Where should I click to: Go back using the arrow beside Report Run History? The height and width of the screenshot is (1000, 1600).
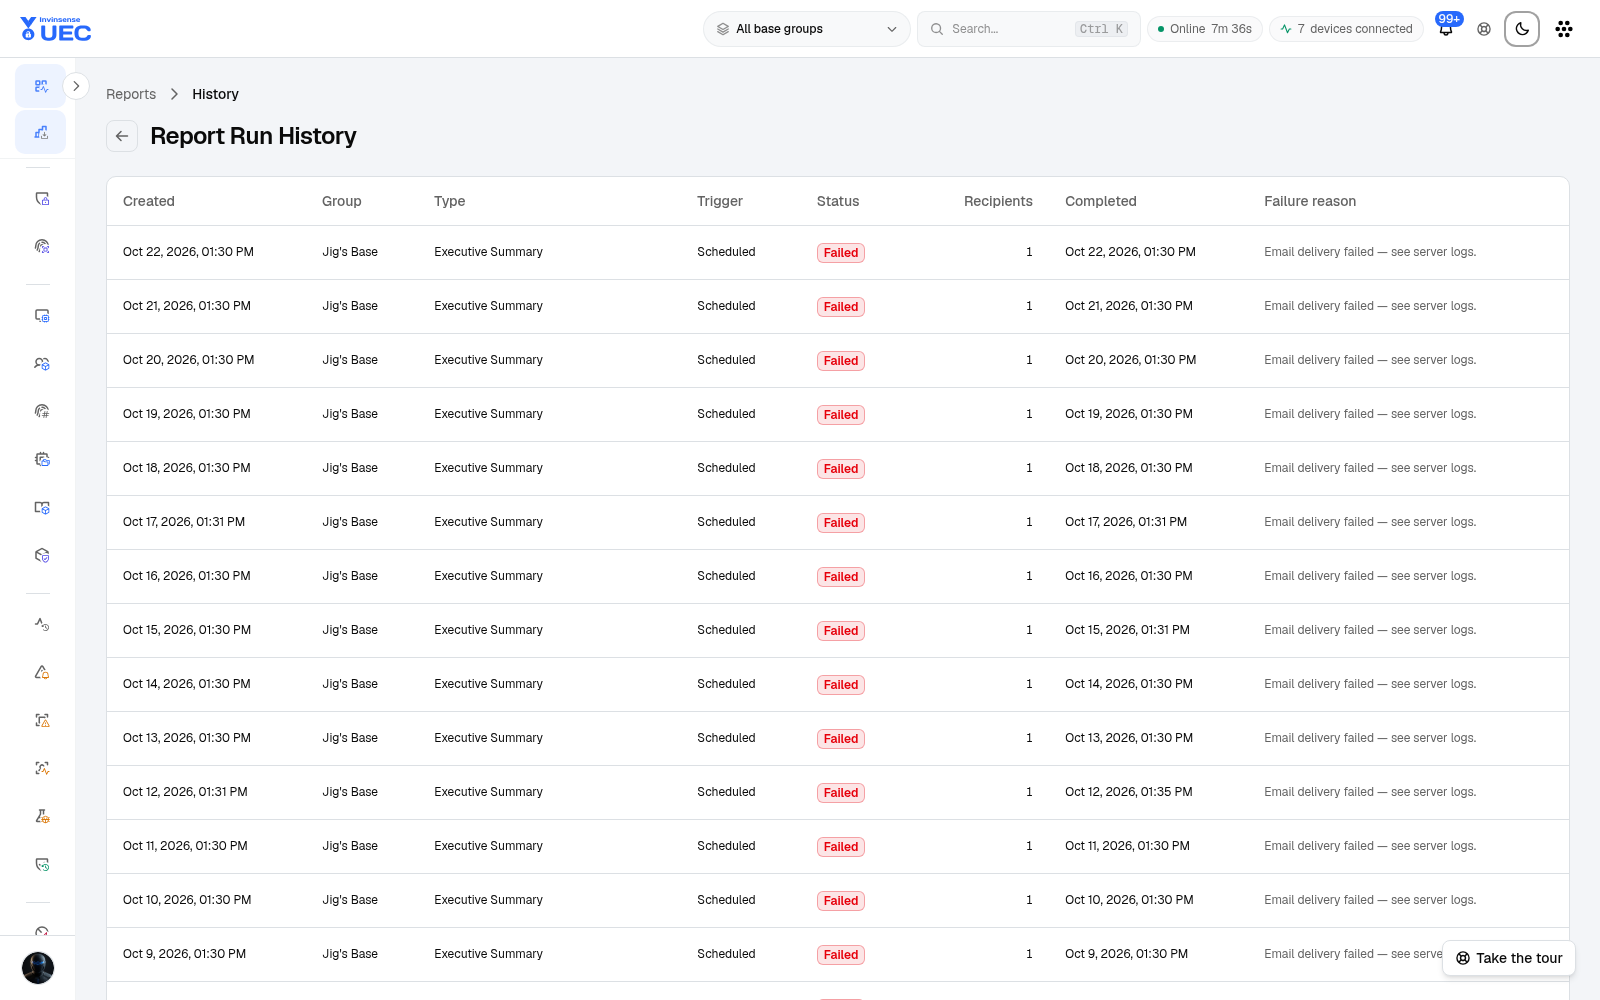click(122, 136)
